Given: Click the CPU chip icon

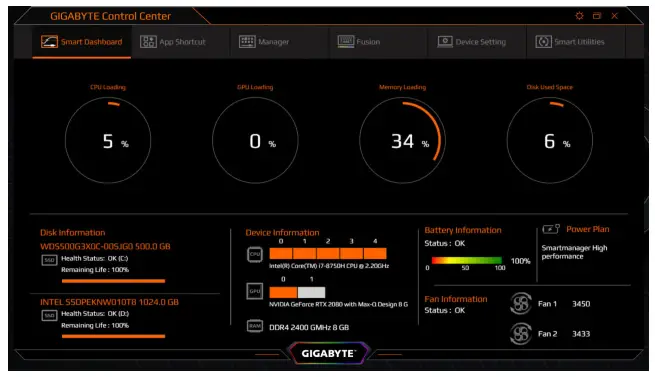Looking at the screenshot, I should [255, 255].
